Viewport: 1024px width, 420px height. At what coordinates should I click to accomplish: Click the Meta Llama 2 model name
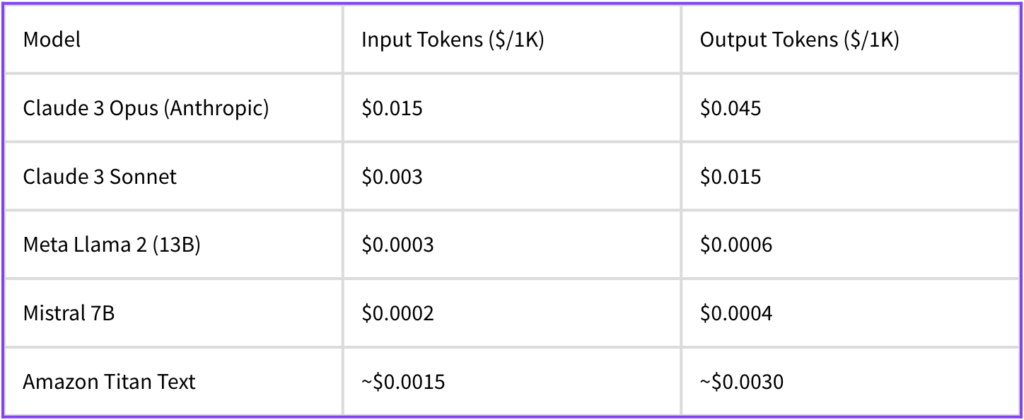tap(83, 246)
